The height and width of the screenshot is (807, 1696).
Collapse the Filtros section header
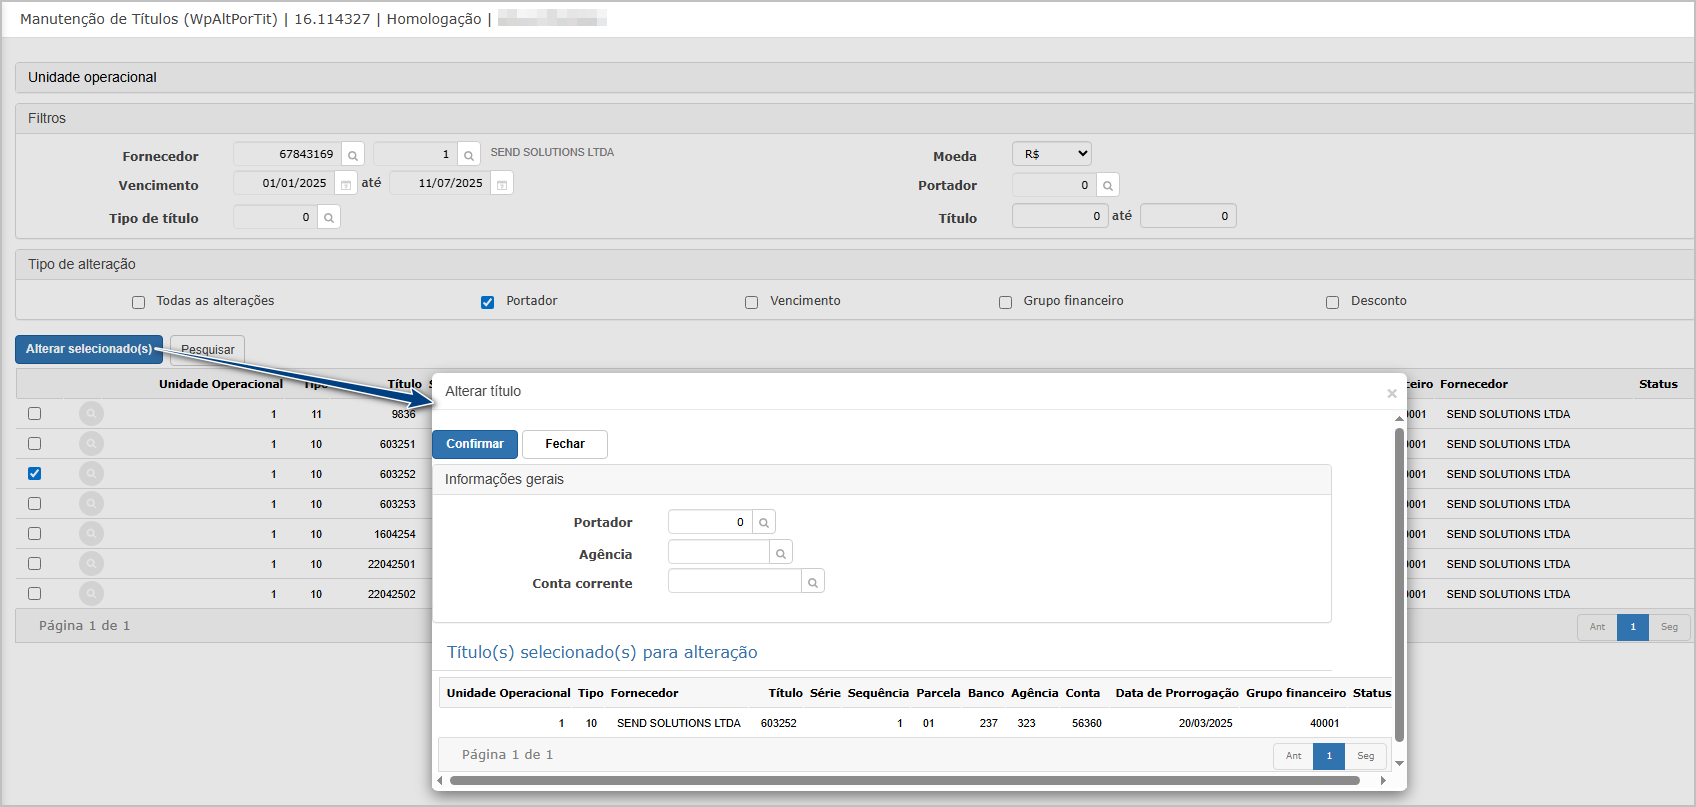tap(855, 118)
